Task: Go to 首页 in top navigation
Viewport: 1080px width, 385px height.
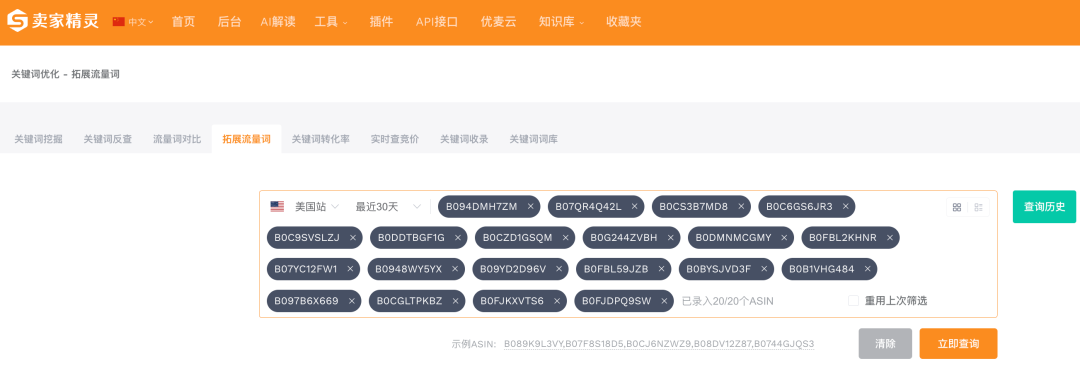Action: coord(183,22)
